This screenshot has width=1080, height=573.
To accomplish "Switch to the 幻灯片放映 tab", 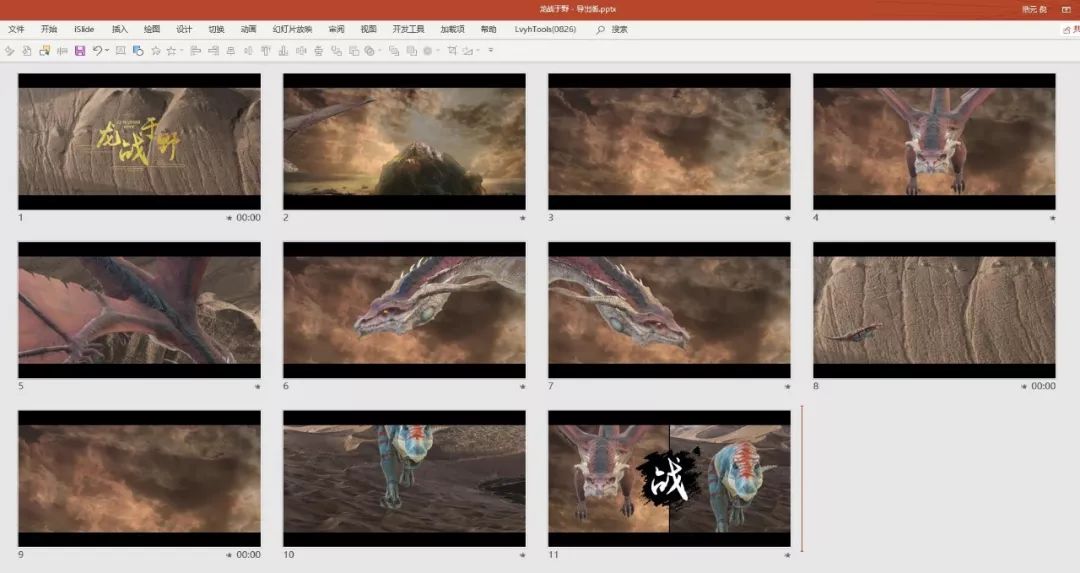I will [x=292, y=30].
